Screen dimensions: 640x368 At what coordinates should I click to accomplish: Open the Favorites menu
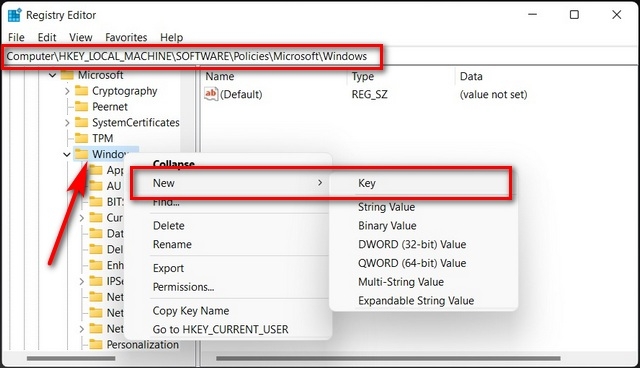tap(126, 38)
